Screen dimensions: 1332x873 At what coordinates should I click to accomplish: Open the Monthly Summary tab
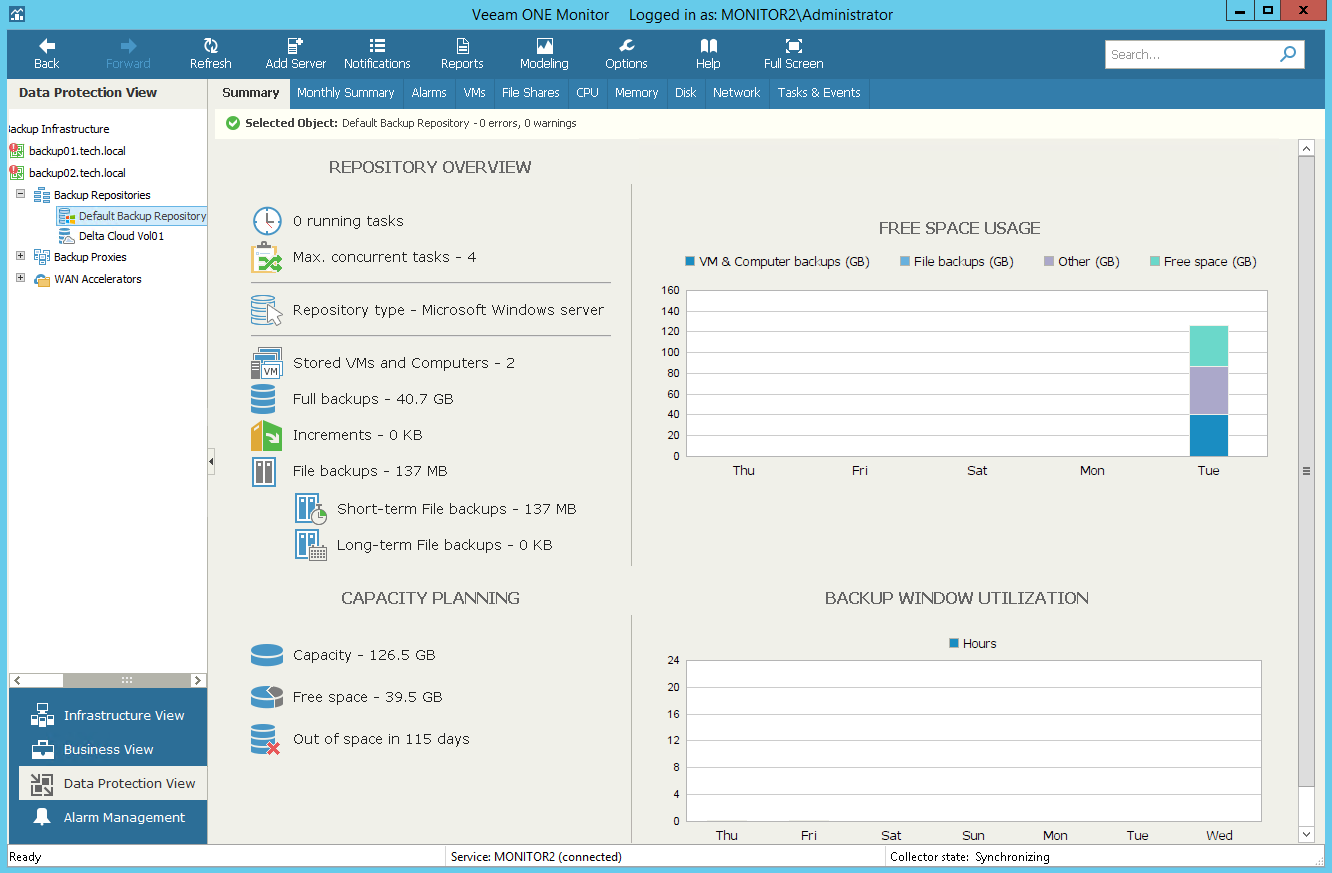(346, 93)
